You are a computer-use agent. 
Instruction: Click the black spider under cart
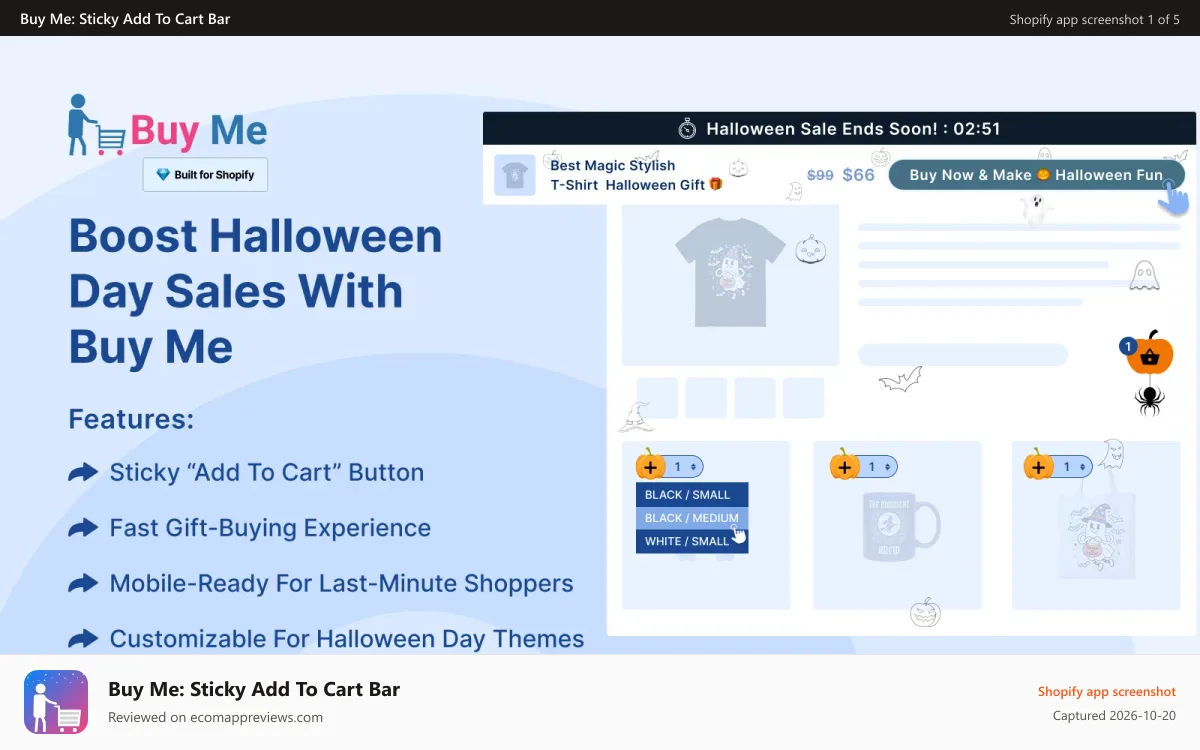click(1149, 400)
